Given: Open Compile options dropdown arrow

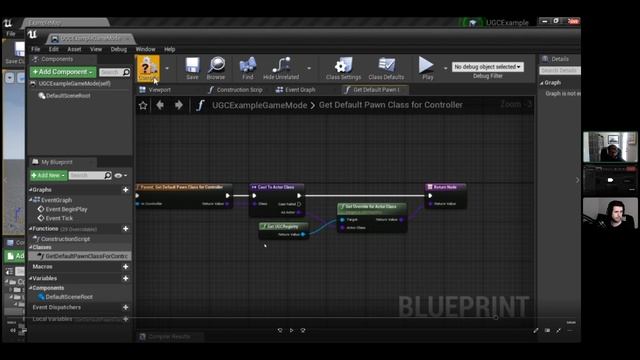Looking at the screenshot, I should (x=167, y=68).
